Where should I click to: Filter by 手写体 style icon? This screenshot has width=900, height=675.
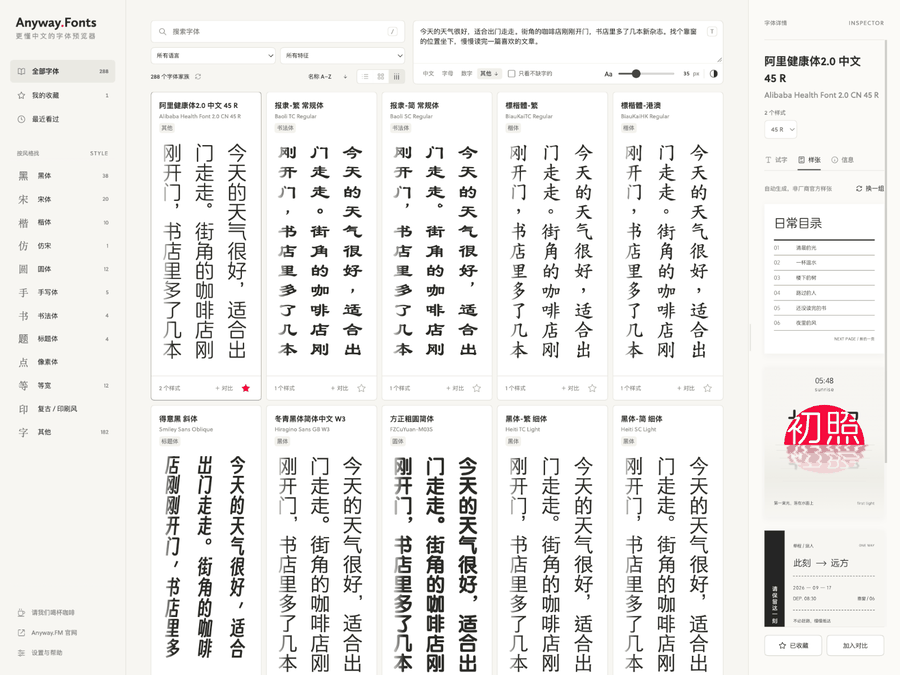click(x=23, y=292)
